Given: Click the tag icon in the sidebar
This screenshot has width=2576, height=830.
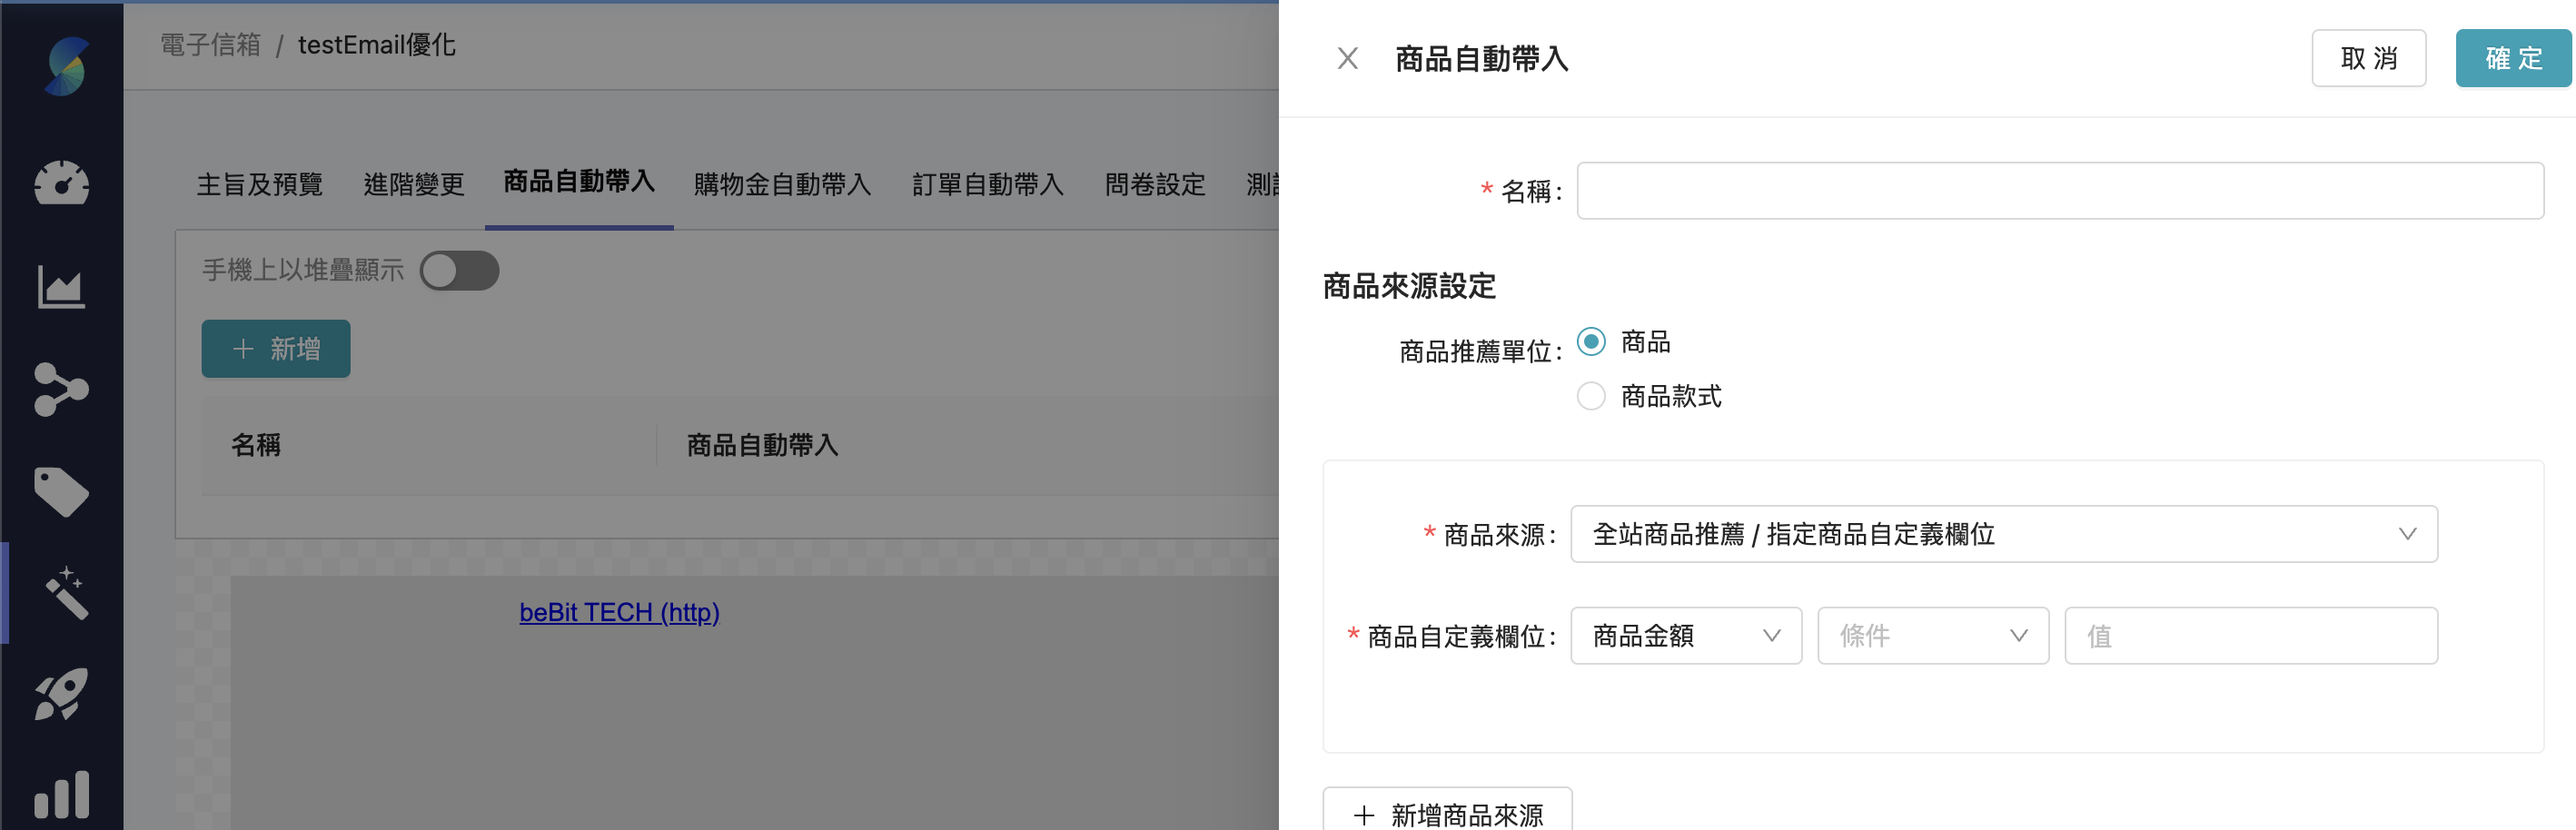Looking at the screenshot, I should coord(62,491).
